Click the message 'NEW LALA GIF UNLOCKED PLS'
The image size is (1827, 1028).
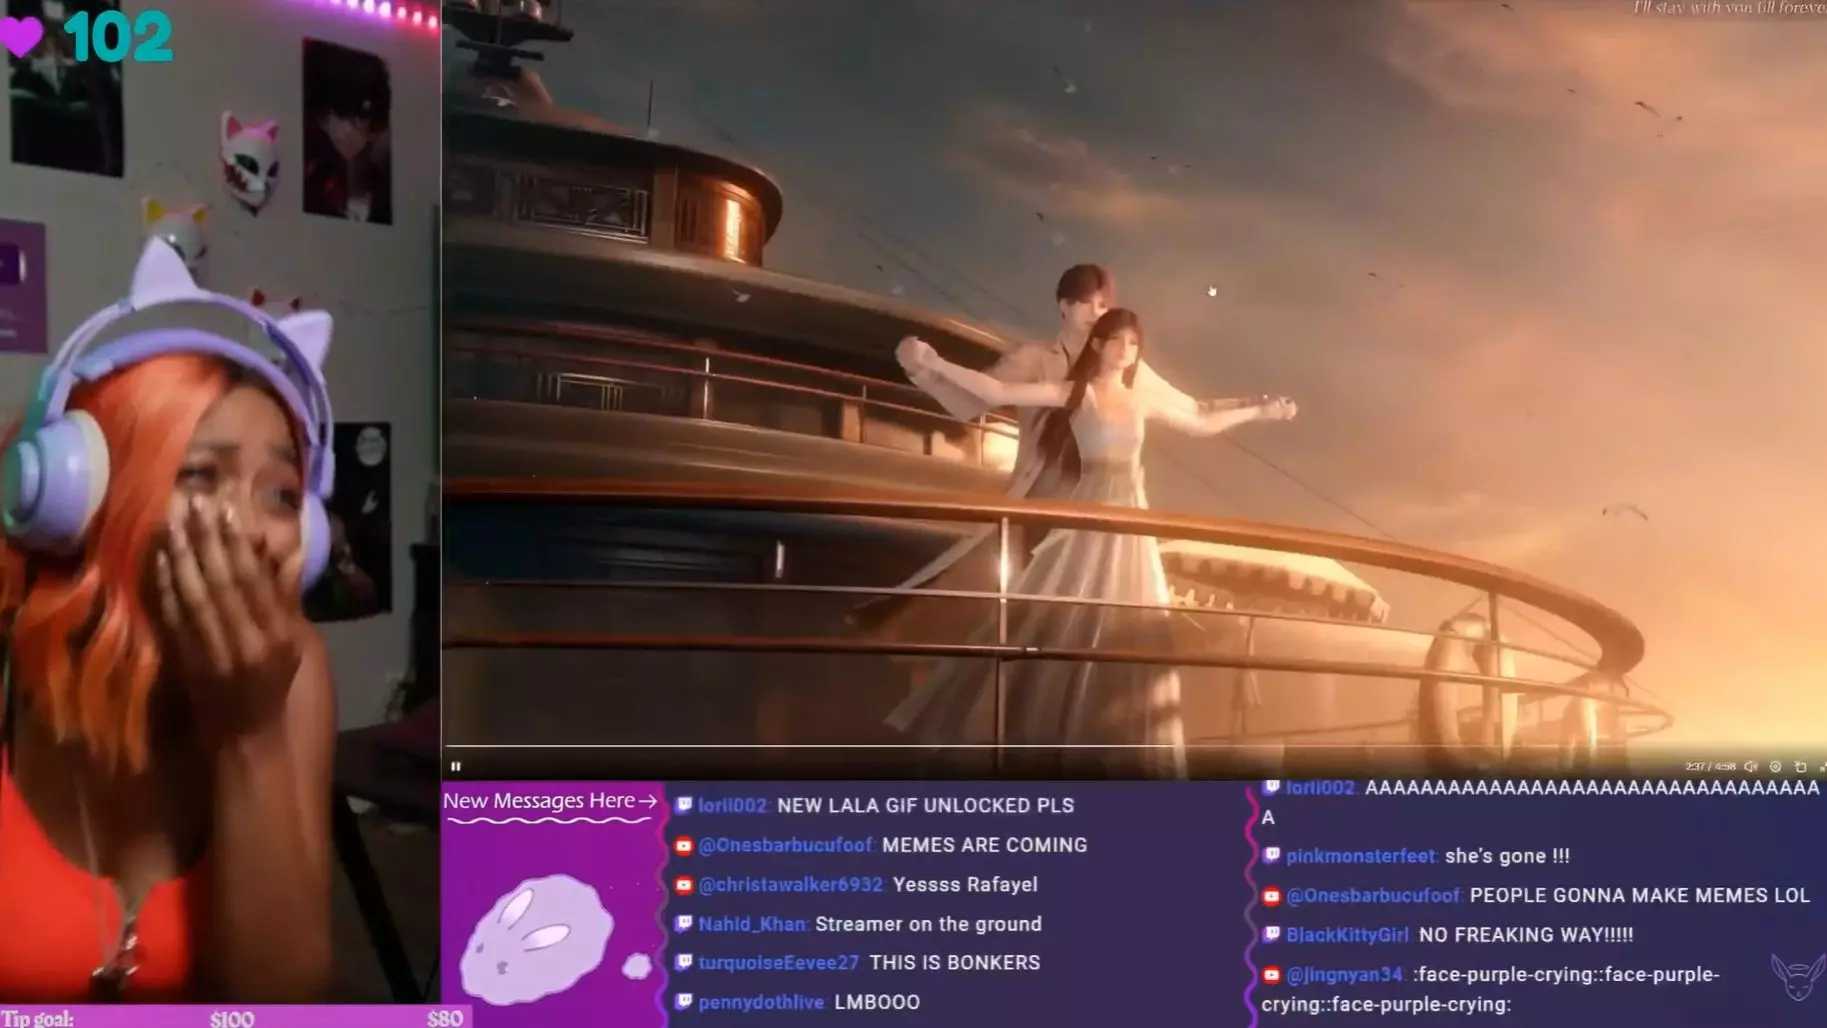click(925, 805)
